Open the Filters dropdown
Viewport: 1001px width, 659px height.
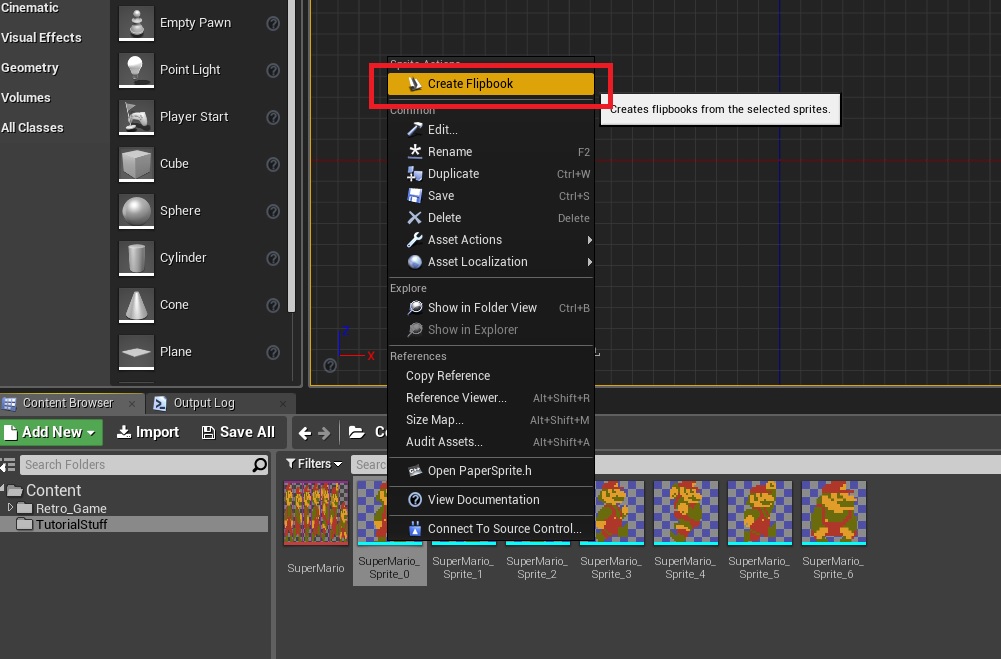[314, 464]
